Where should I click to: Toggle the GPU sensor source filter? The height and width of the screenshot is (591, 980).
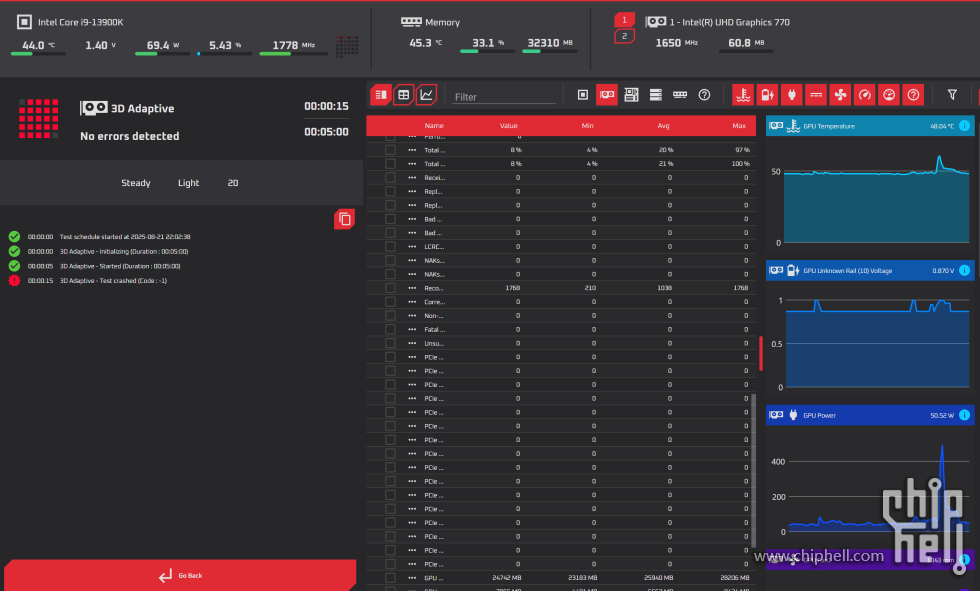[x=607, y=95]
